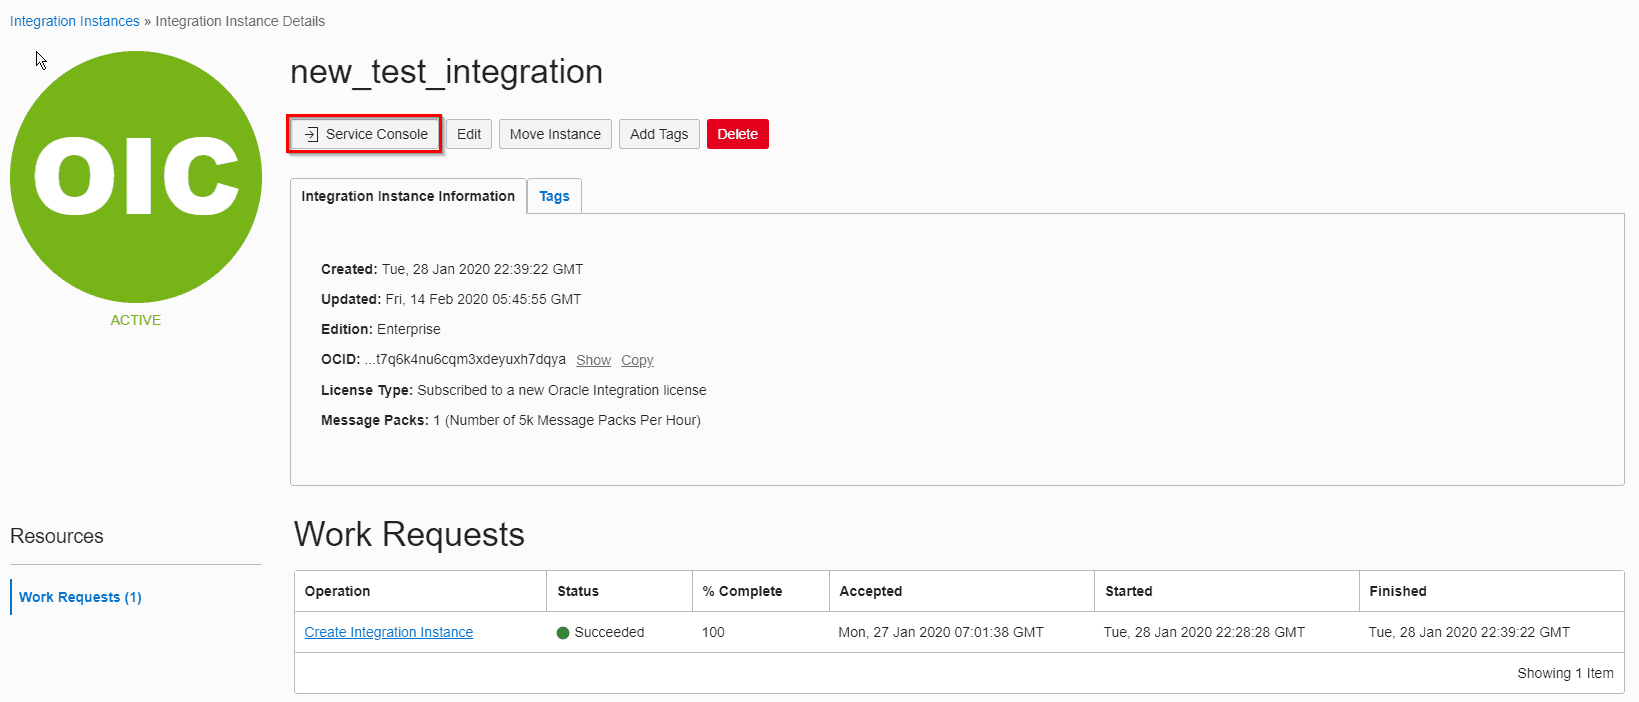Click the Accepted column header
The width and height of the screenshot is (1639, 702).
961,591
